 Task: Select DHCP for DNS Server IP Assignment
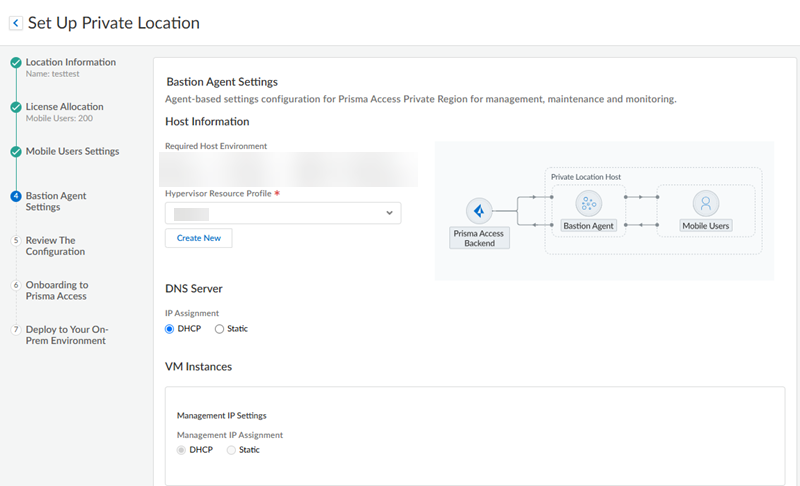[170, 329]
